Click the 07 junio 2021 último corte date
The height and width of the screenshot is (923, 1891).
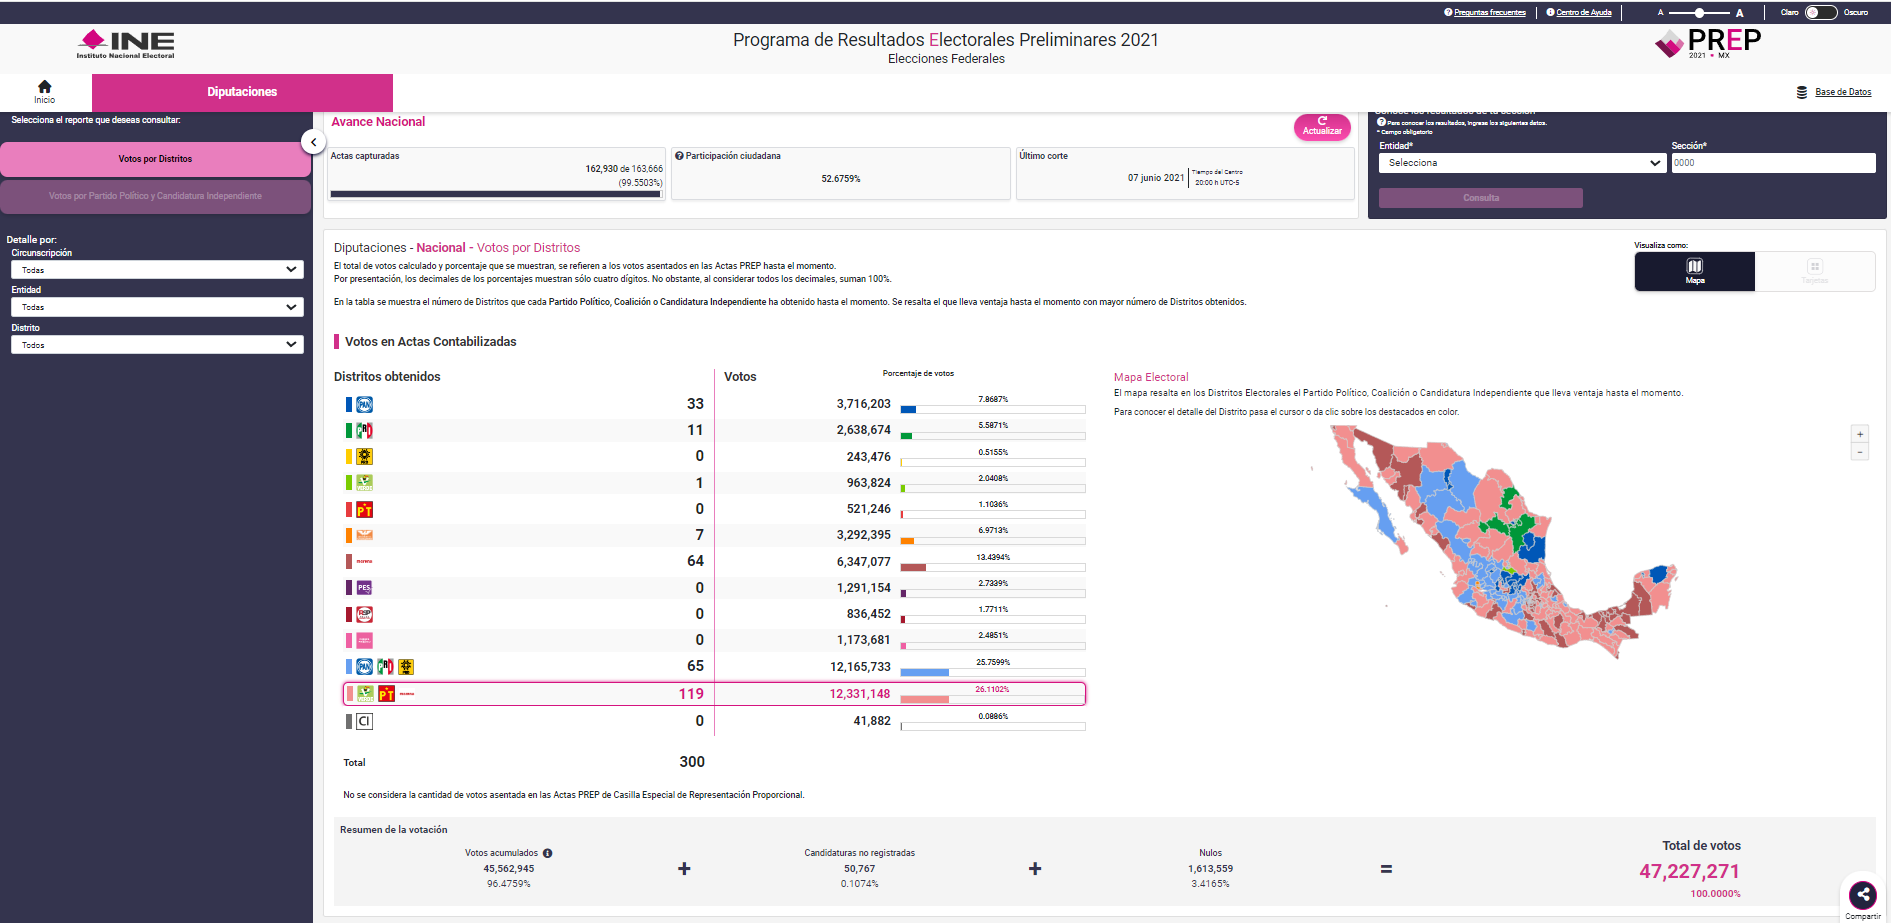[x=1155, y=178]
